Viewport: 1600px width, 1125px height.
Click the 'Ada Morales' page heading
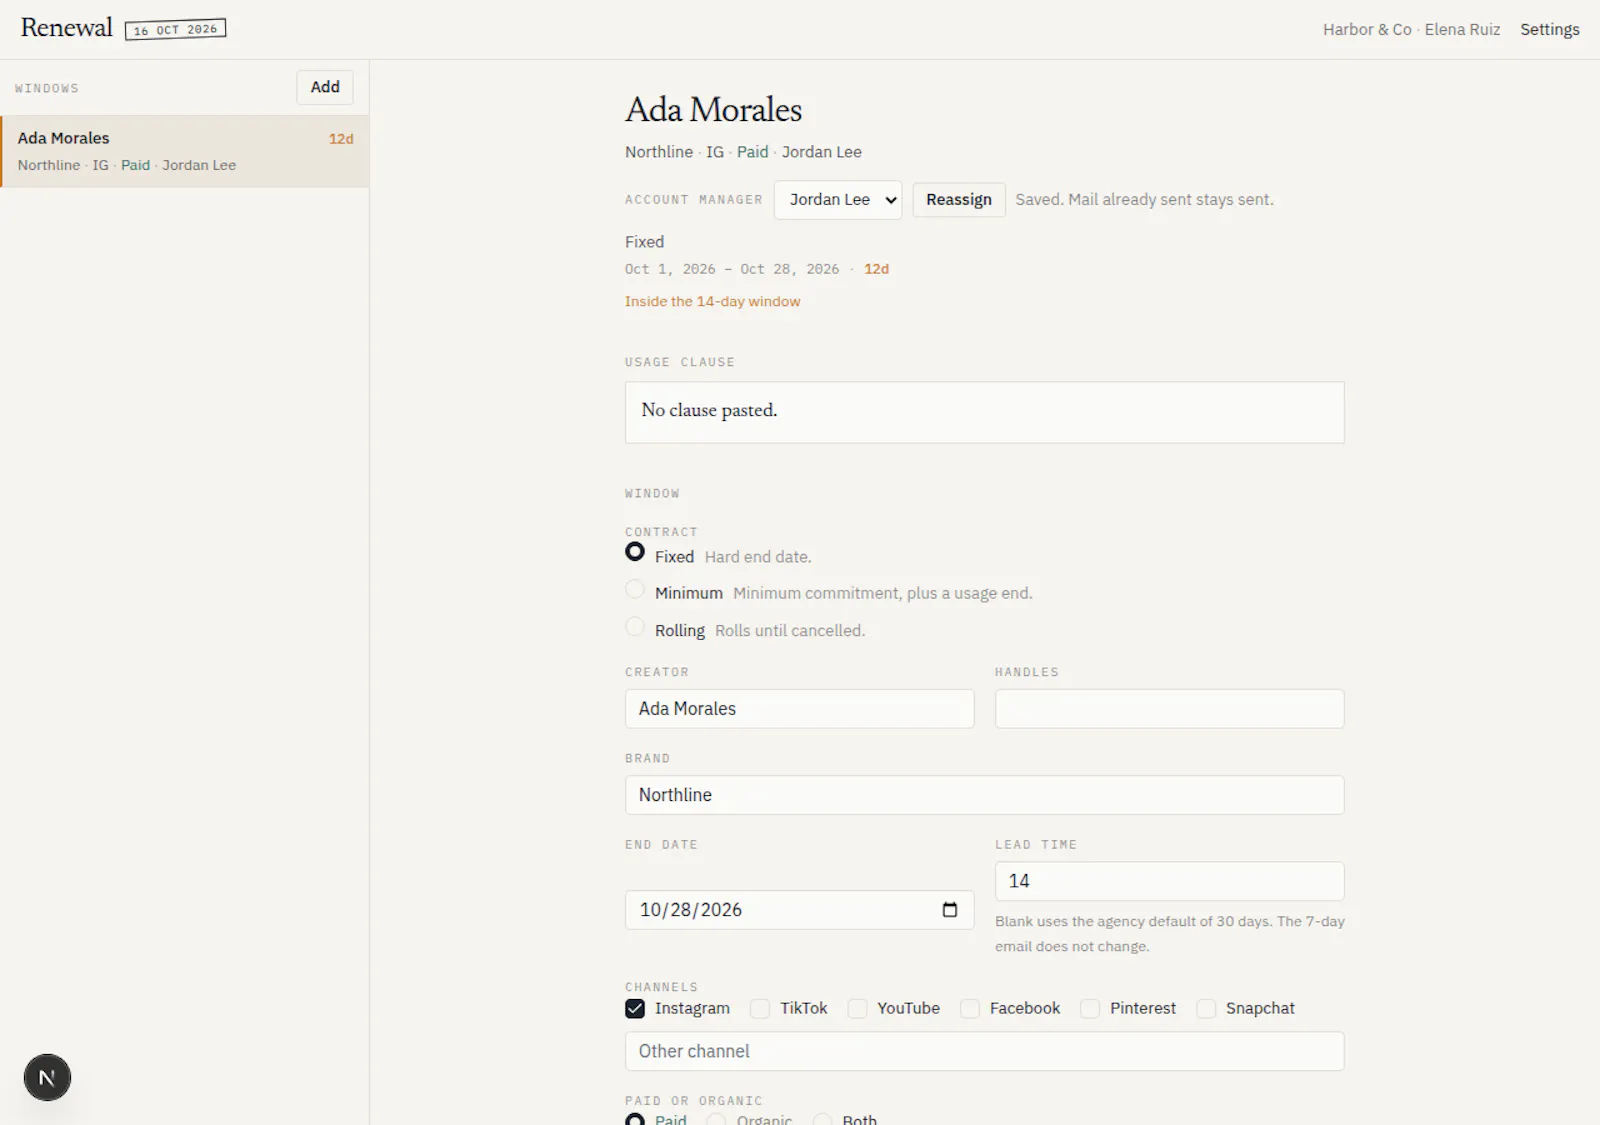pyautogui.click(x=714, y=110)
